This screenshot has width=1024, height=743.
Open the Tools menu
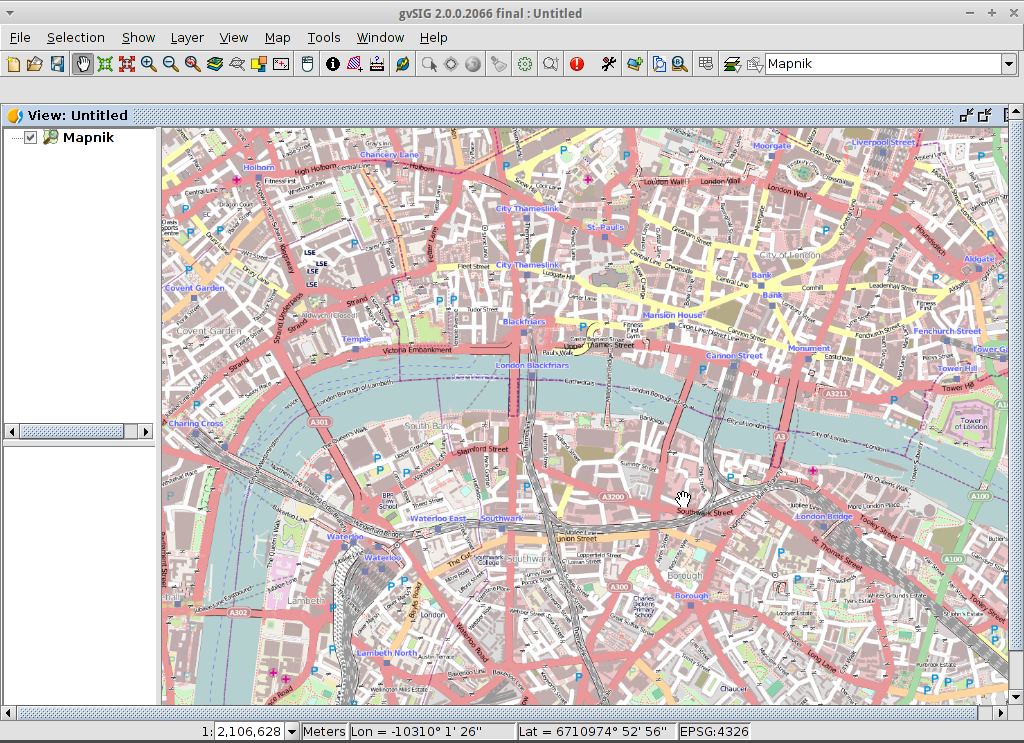tap(324, 38)
